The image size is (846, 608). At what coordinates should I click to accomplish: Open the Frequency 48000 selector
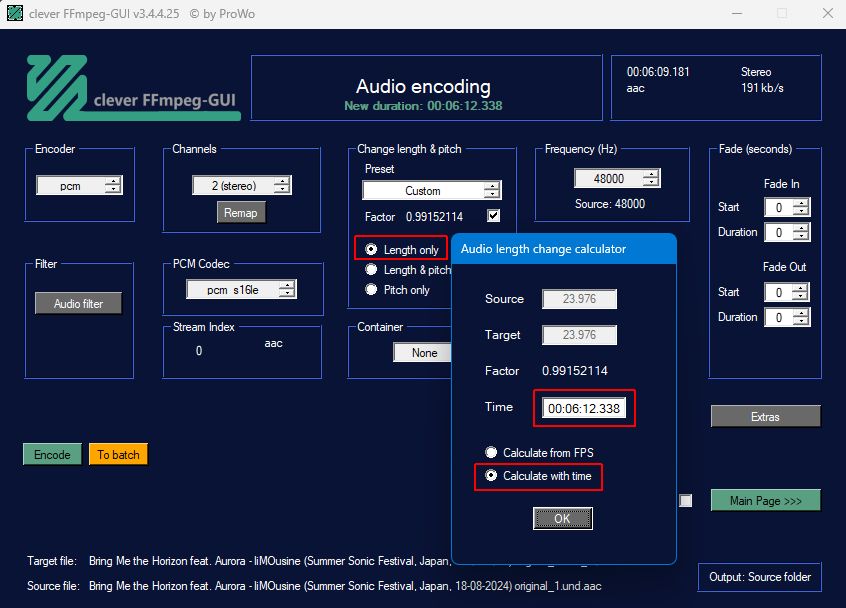click(617, 178)
